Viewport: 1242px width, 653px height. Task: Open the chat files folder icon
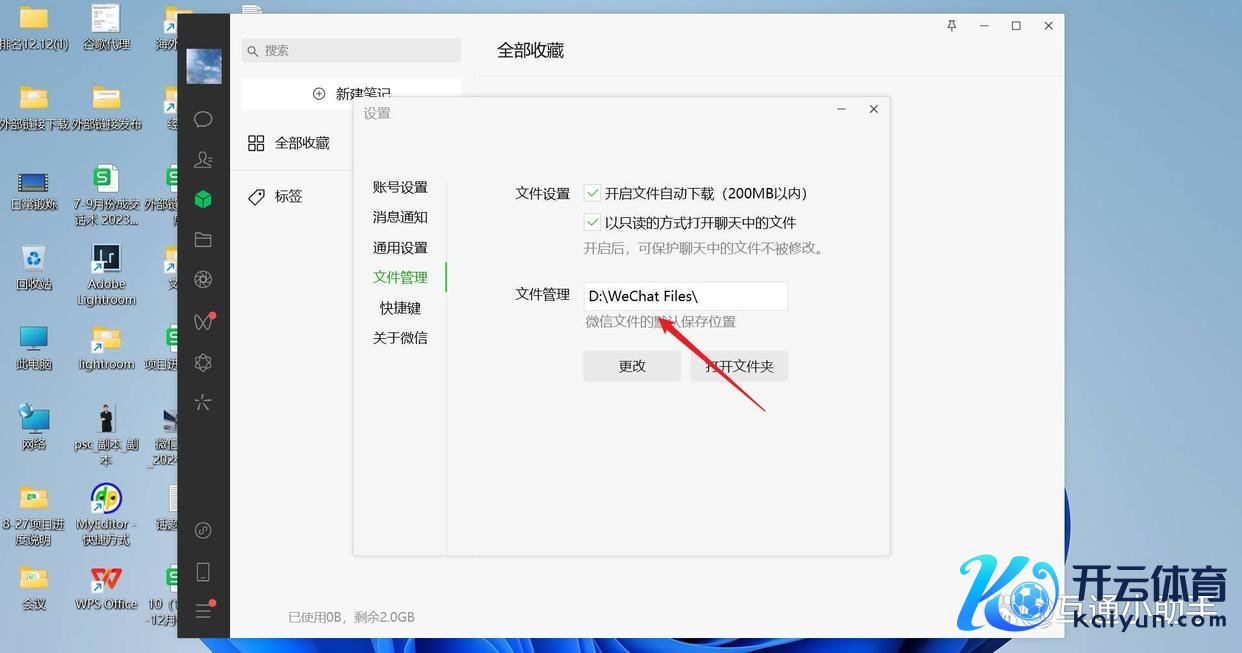(x=203, y=240)
